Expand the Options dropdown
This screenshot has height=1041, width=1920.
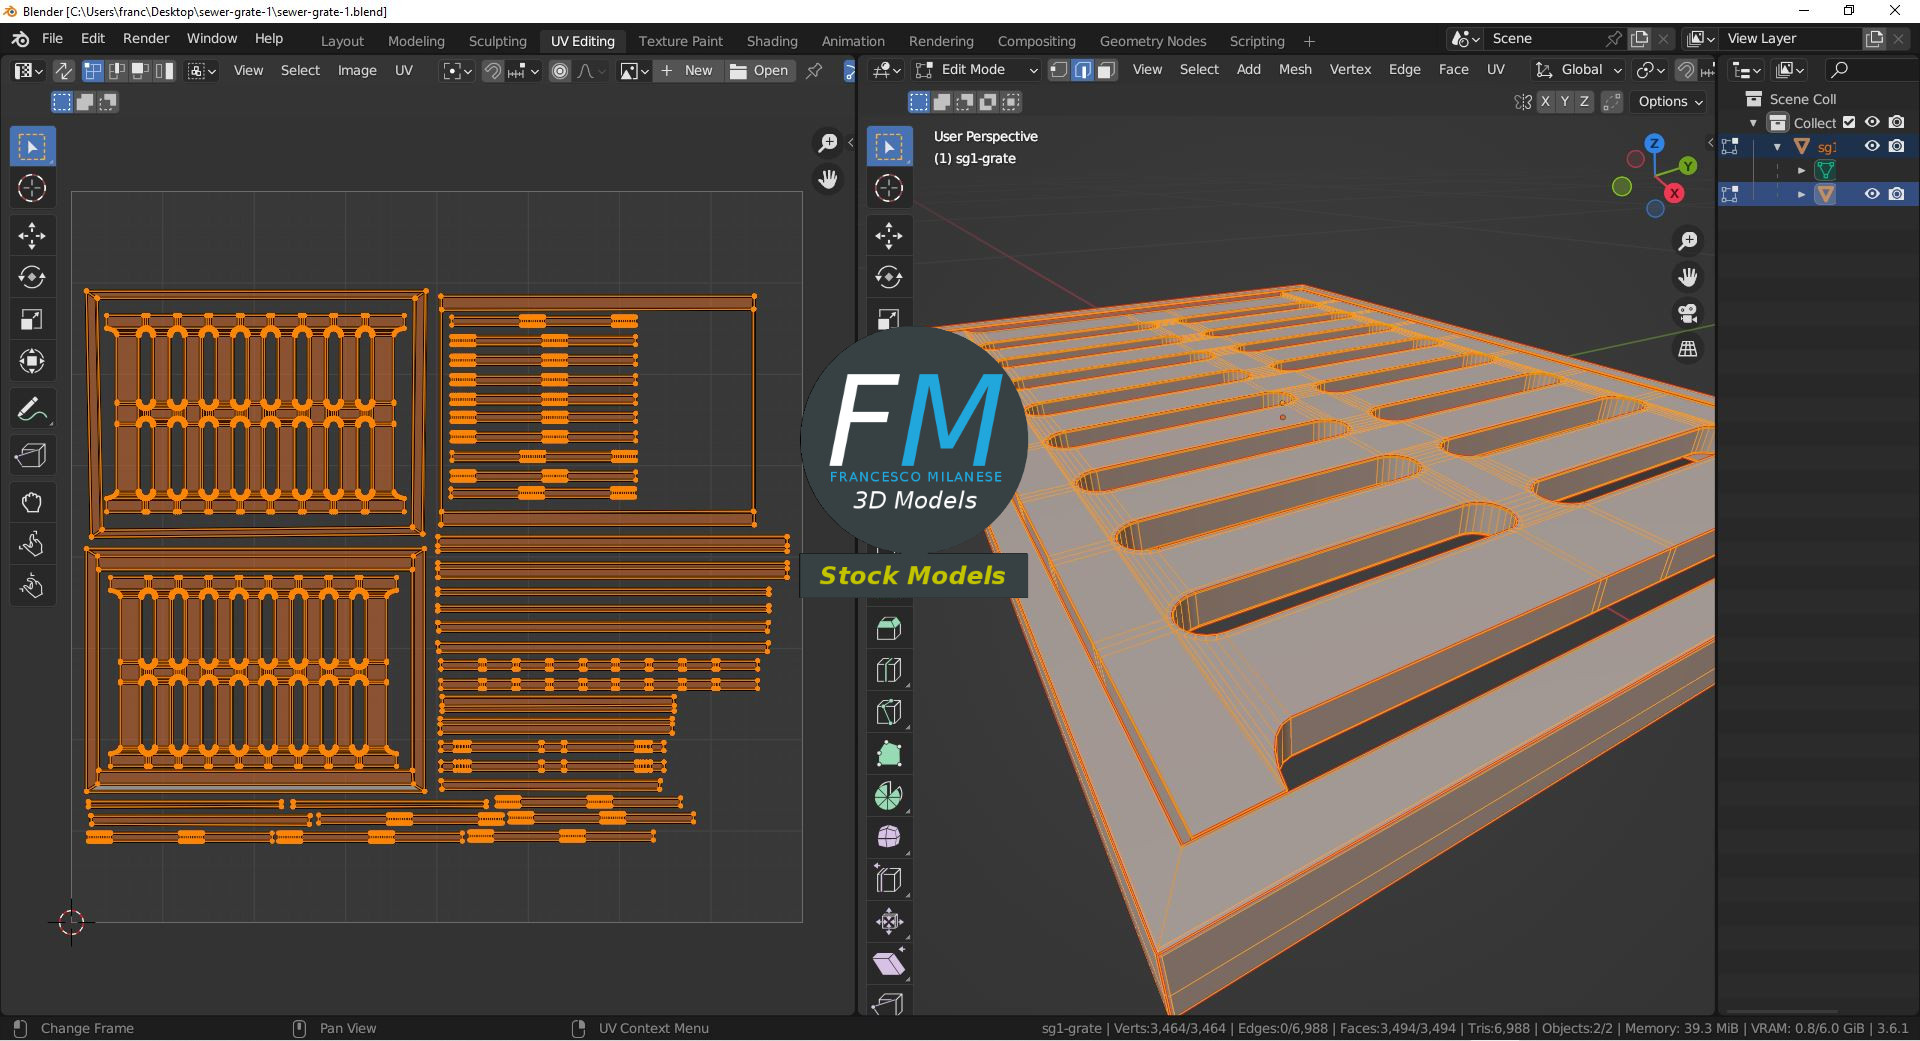(1670, 102)
